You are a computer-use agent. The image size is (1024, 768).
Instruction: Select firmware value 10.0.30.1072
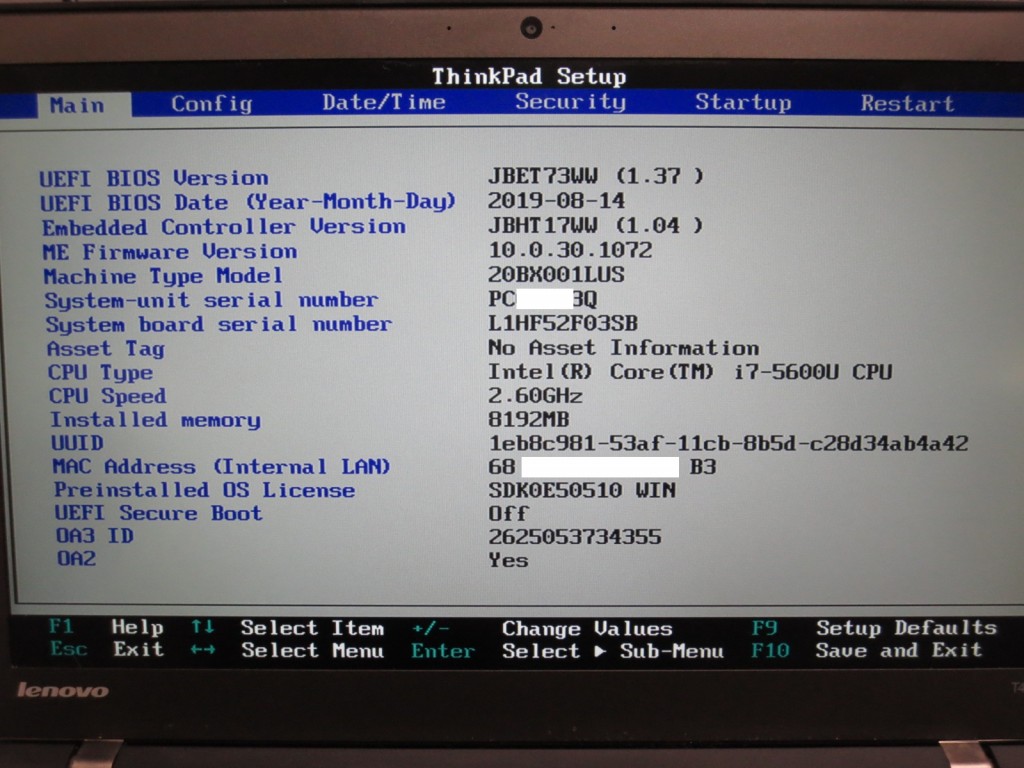pos(570,249)
